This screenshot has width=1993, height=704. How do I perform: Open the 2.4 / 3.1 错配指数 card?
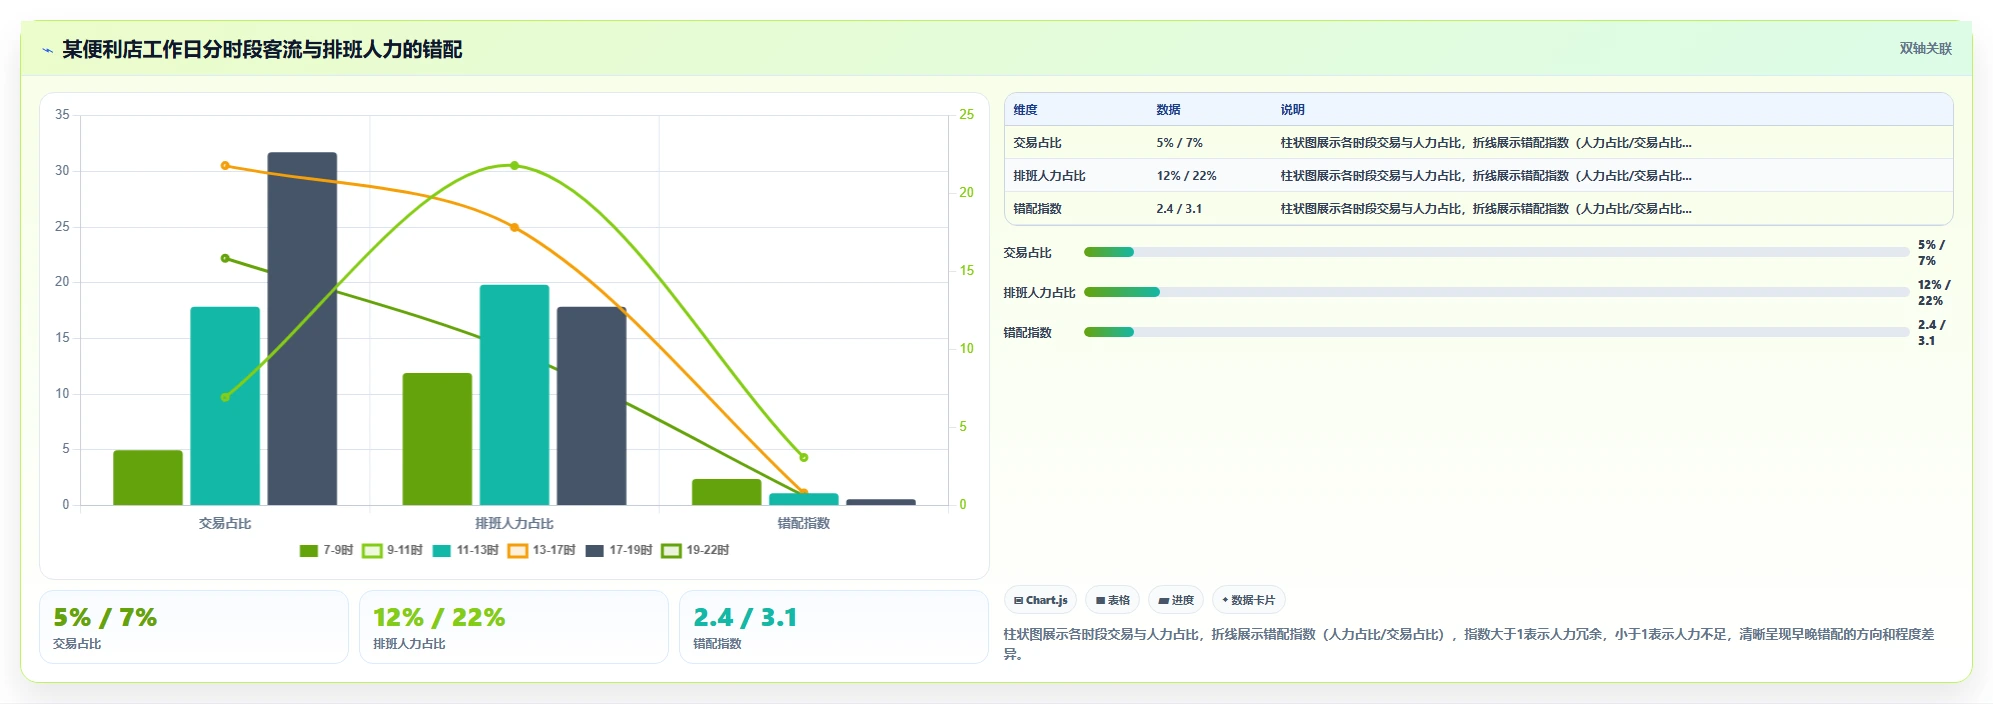(833, 627)
